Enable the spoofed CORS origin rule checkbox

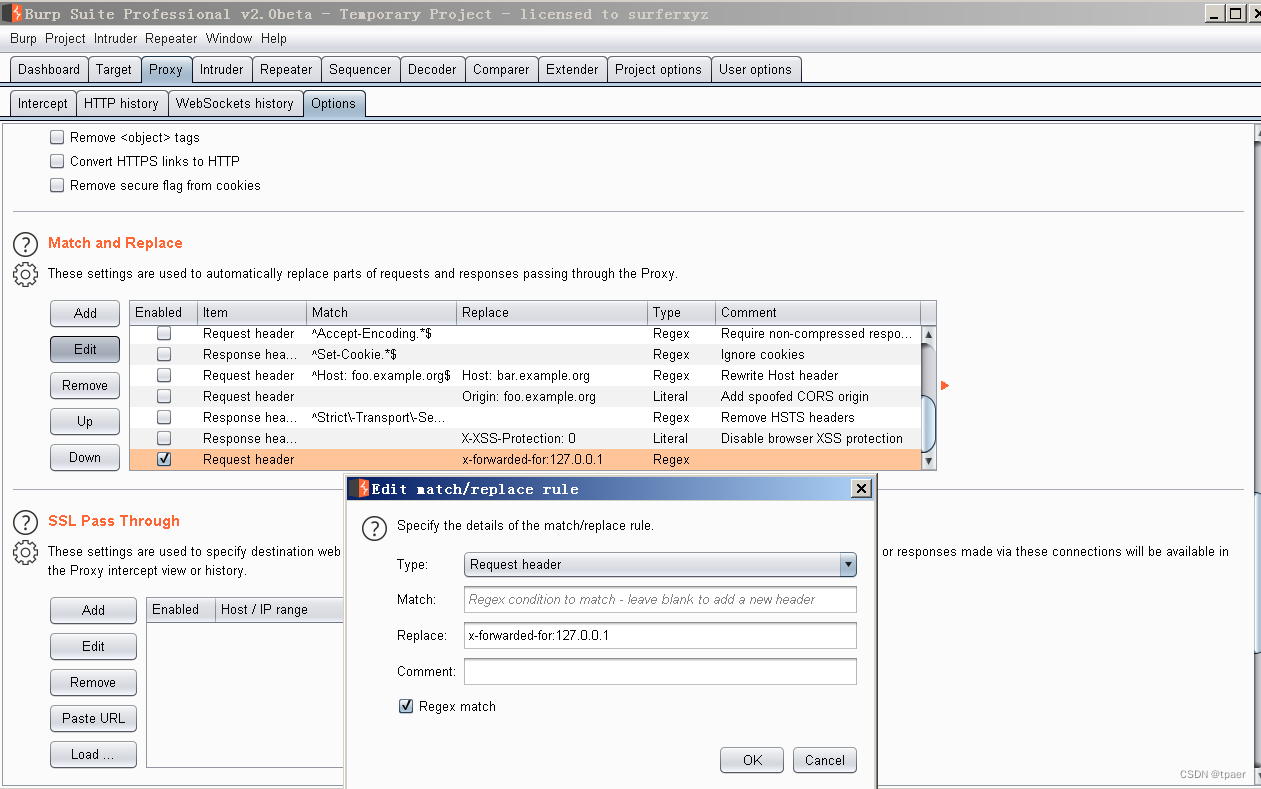164,396
